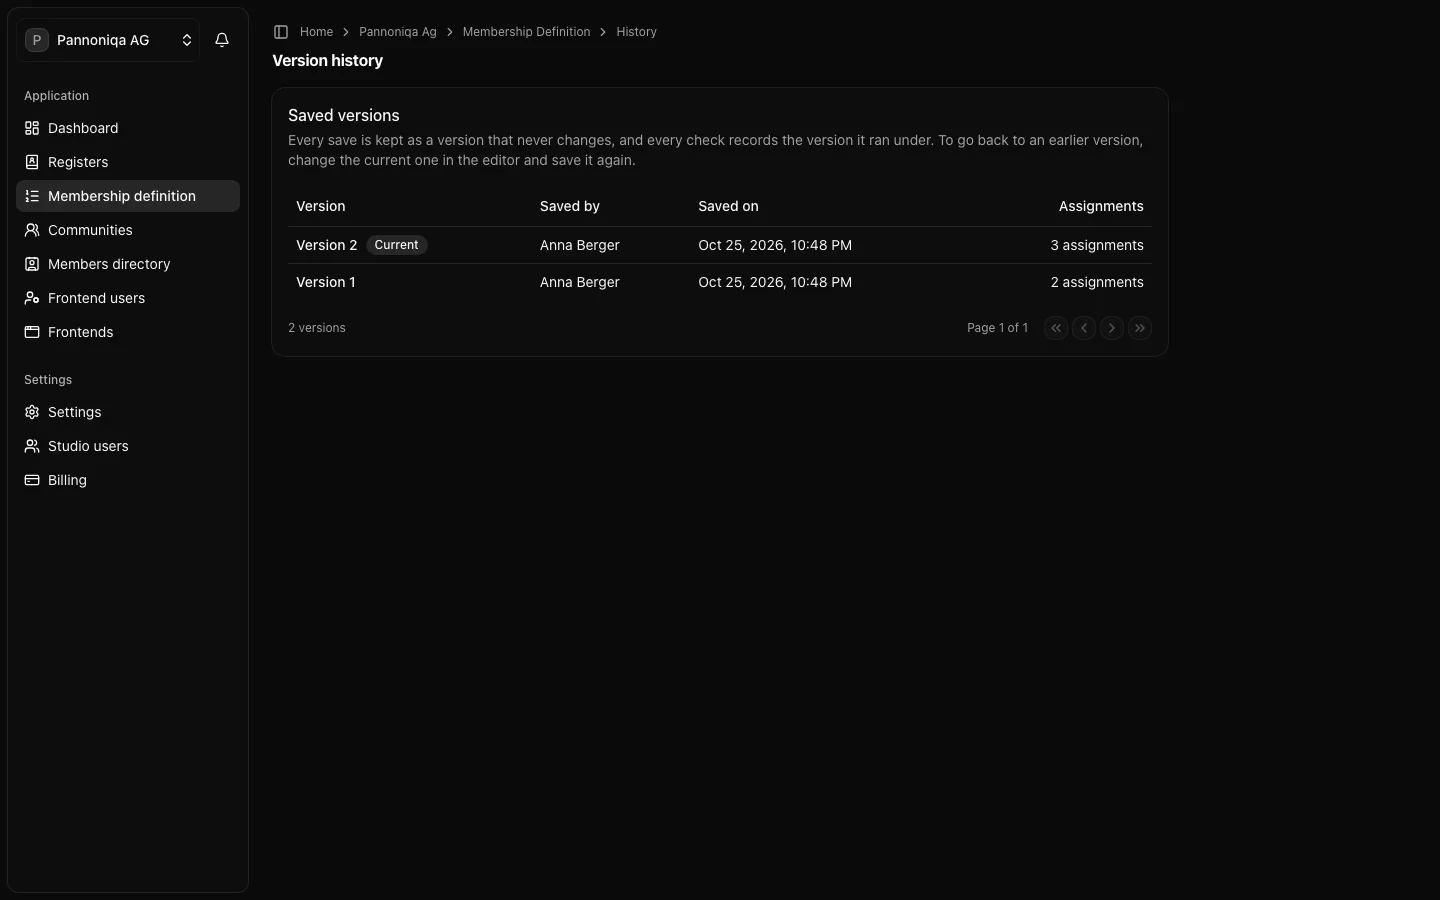Viewport: 1440px width, 900px height.
Task: Click the Settings gear icon
Action: click(x=32, y=412)
